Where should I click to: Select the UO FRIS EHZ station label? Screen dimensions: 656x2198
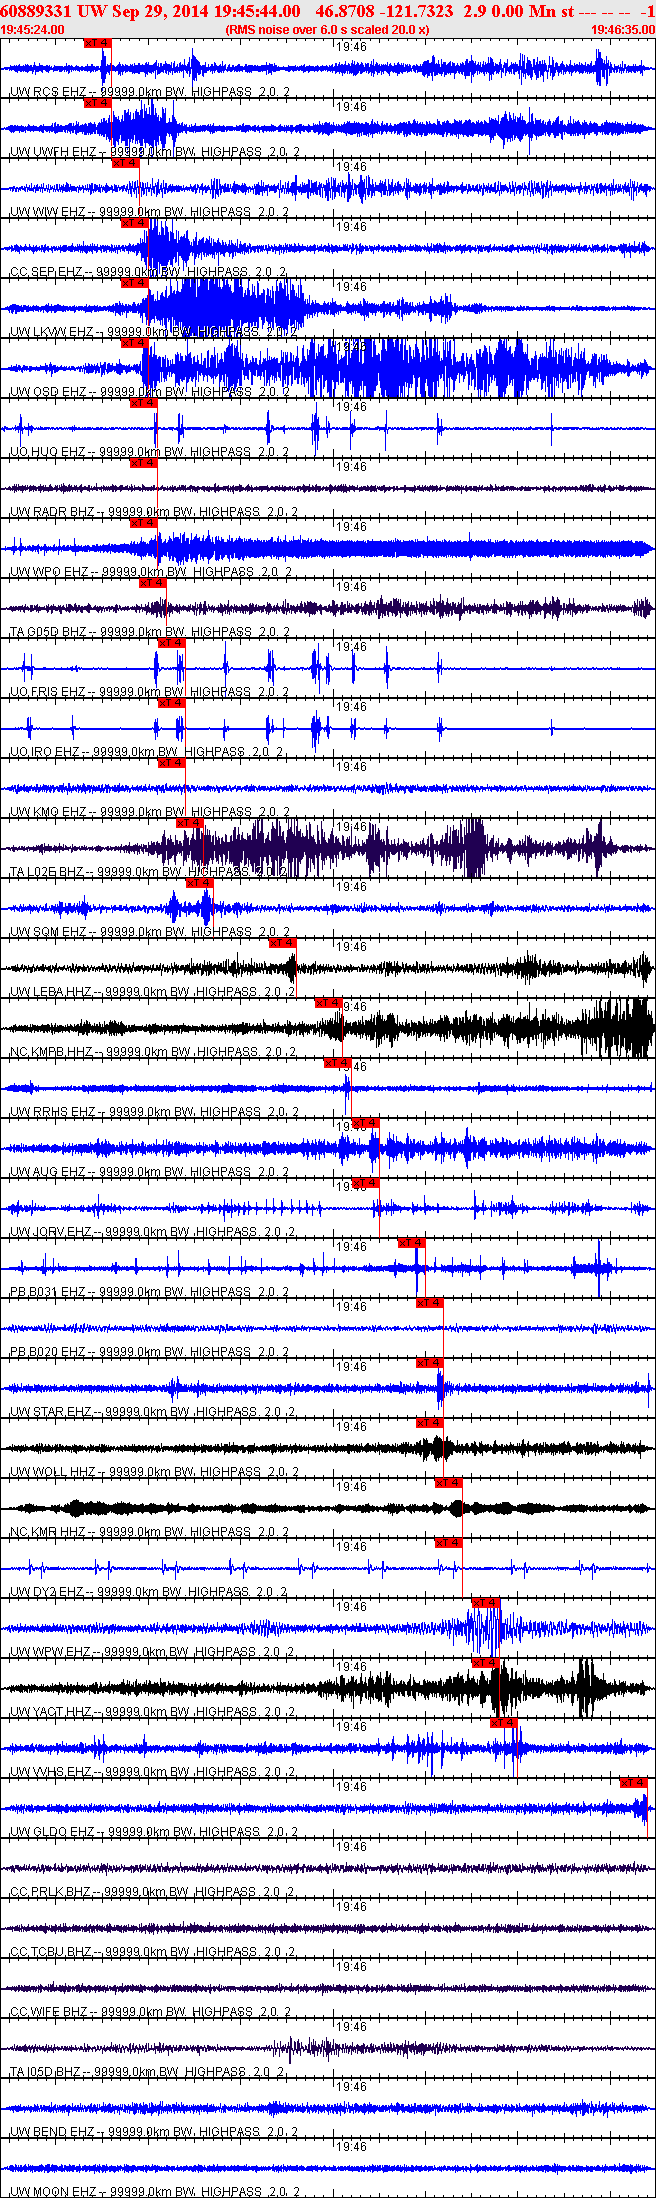tap(48, 692)
